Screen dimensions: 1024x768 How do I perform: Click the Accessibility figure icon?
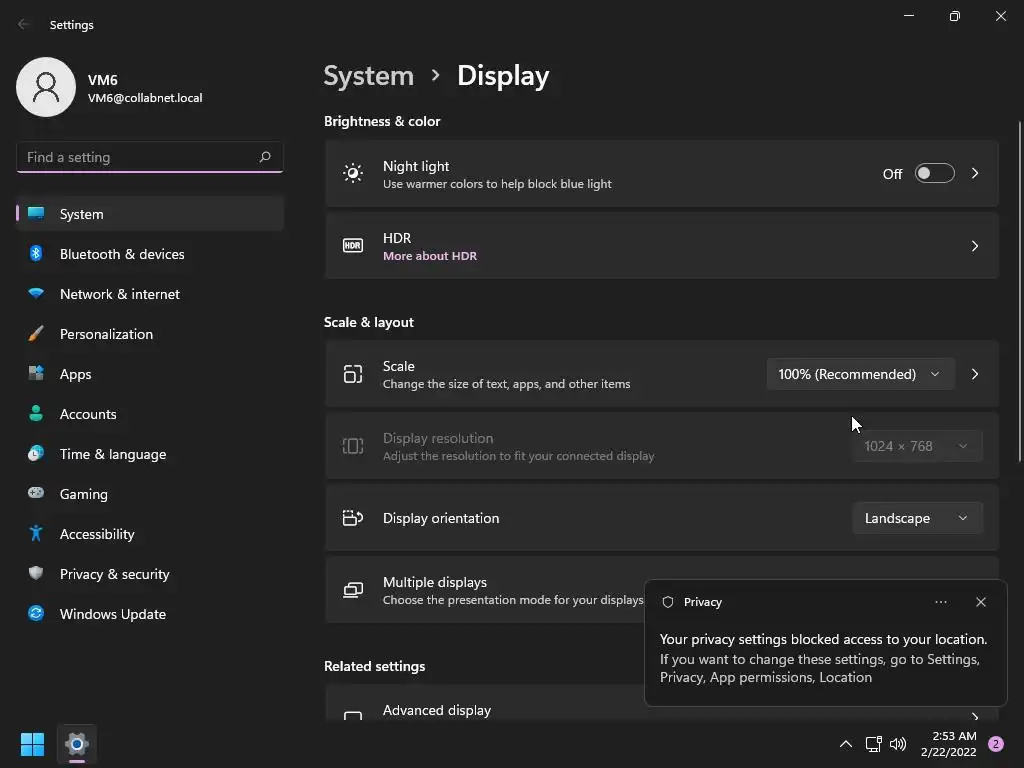coord(36,534)
